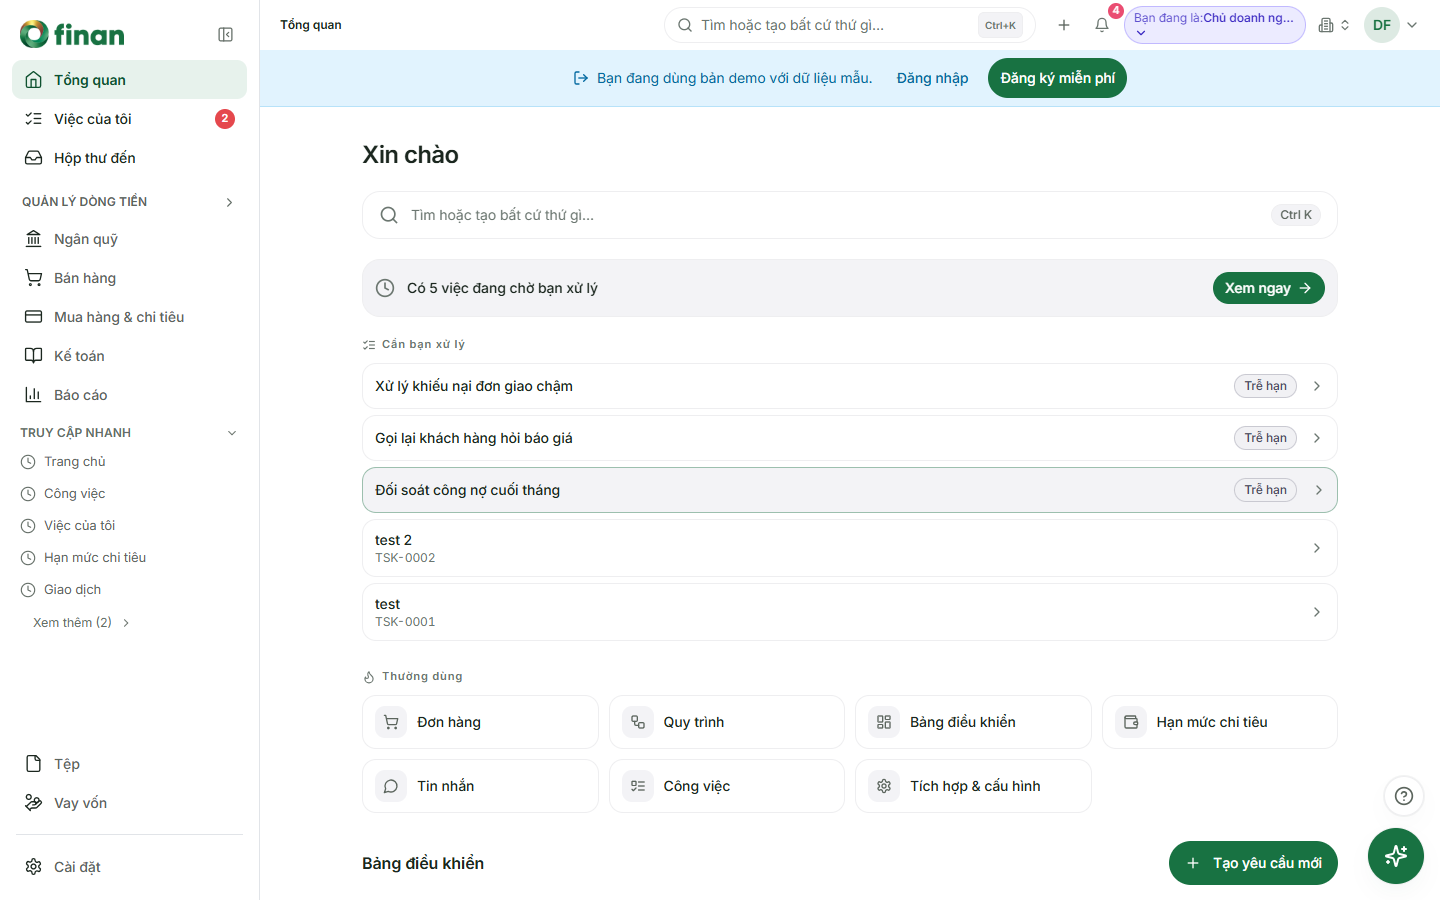Screen dimensions: 1440x900
Task: Open Hộp thư đến inbox
Action: pos(129,158)
